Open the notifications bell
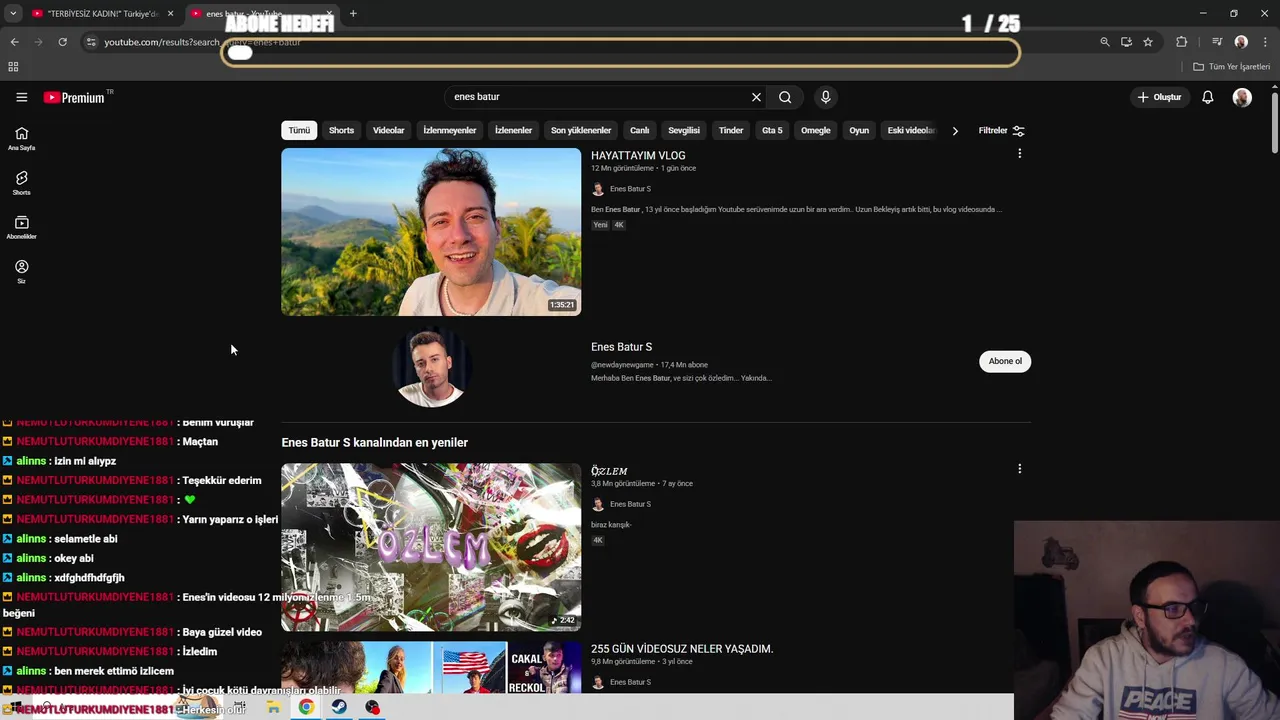The width and height of the screenshot is (1280, 720). click(x=1208, y=97)
